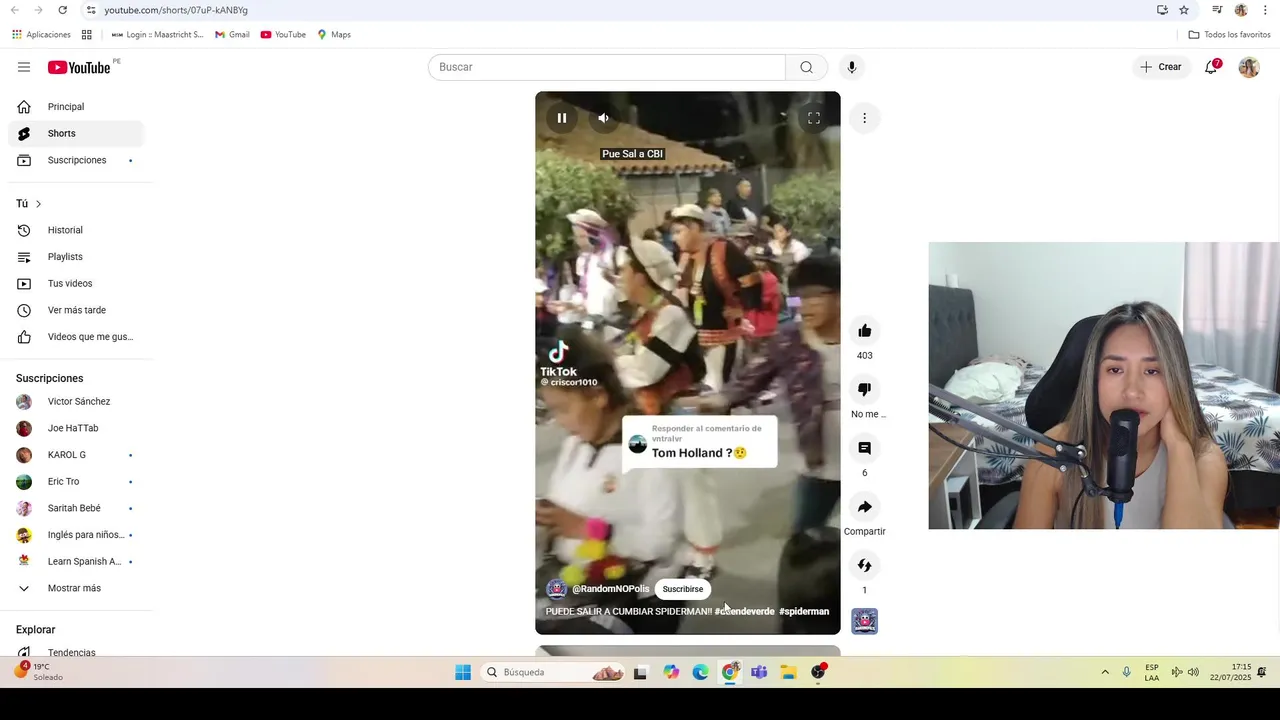Toggle the hamburger guide menu
1280x720 pixels.
(x=24, y=67)
